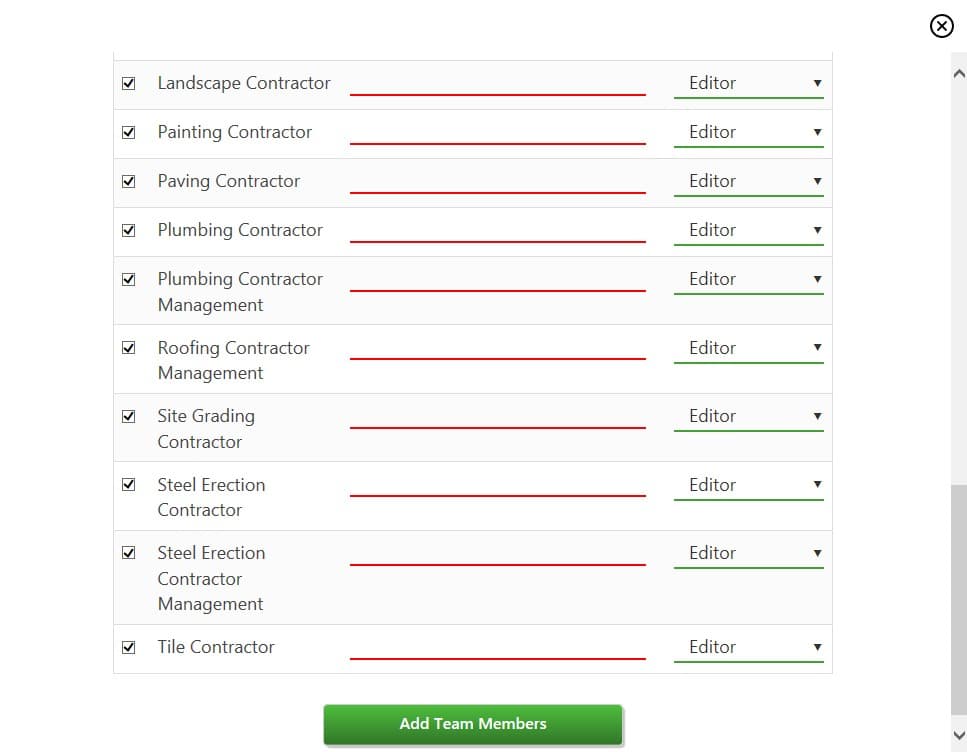Click the Steel Erection Contractor input field
The width and height of the screenshot is (967, 752).
(498, 484)
